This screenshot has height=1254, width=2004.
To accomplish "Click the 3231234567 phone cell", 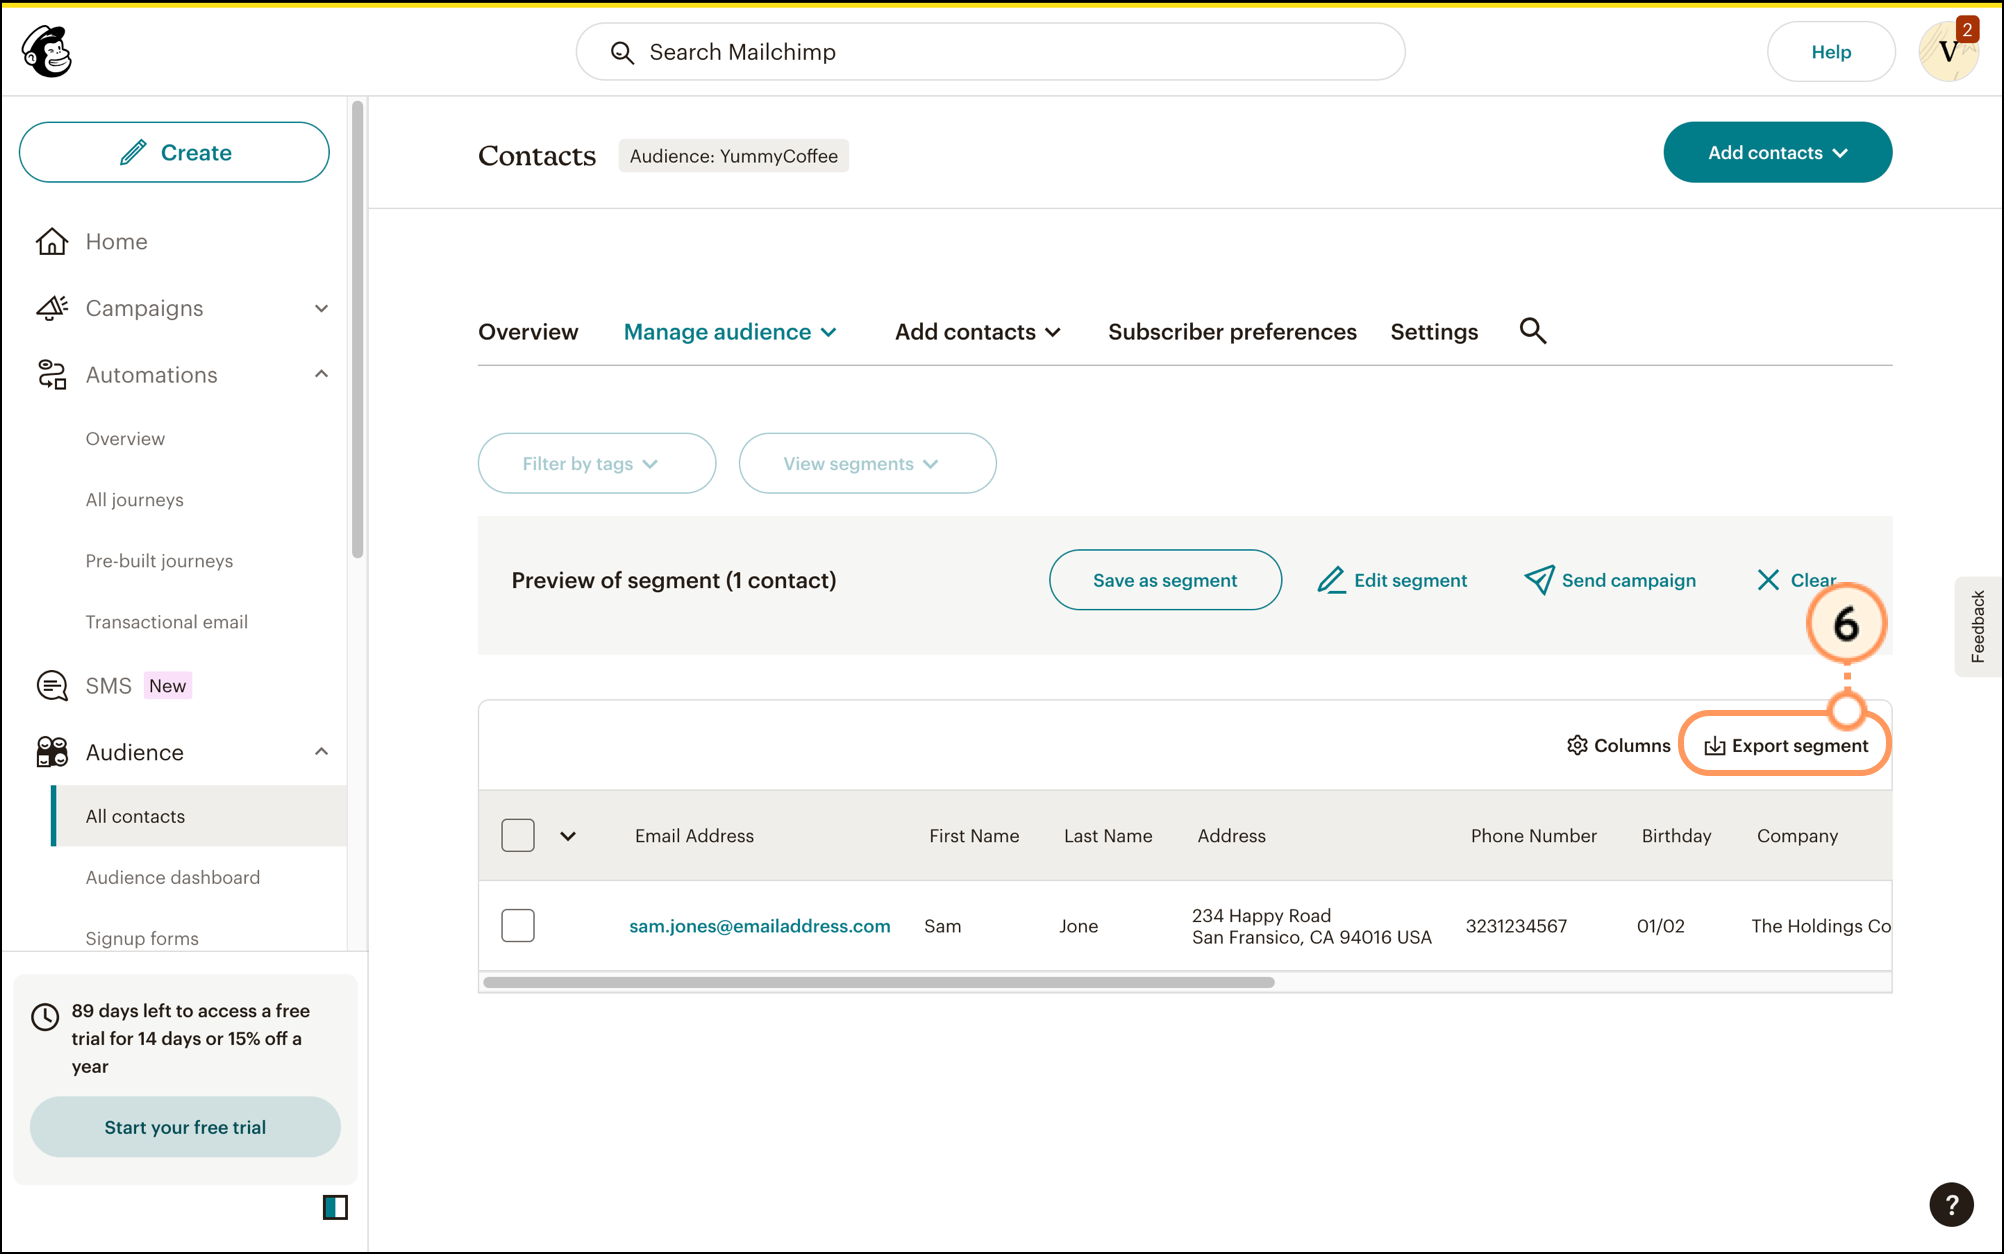I will pyautogui.click(x=1516, y=926).
